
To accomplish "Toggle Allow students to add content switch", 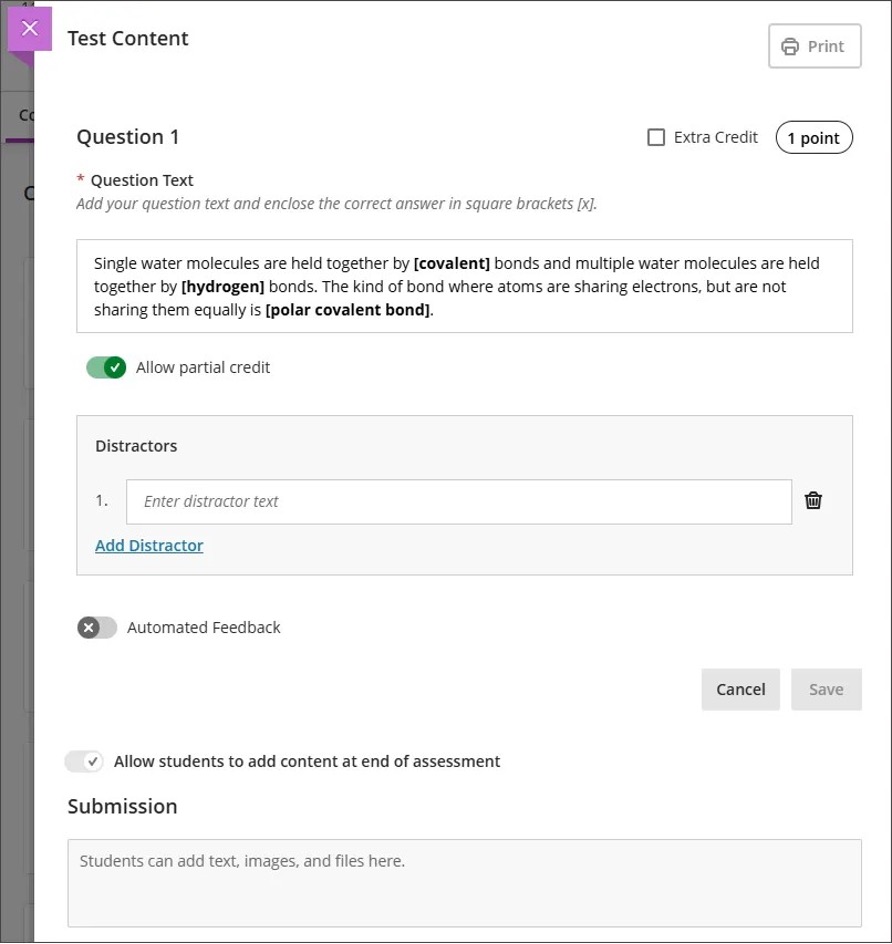I will (x=84, y=762).
